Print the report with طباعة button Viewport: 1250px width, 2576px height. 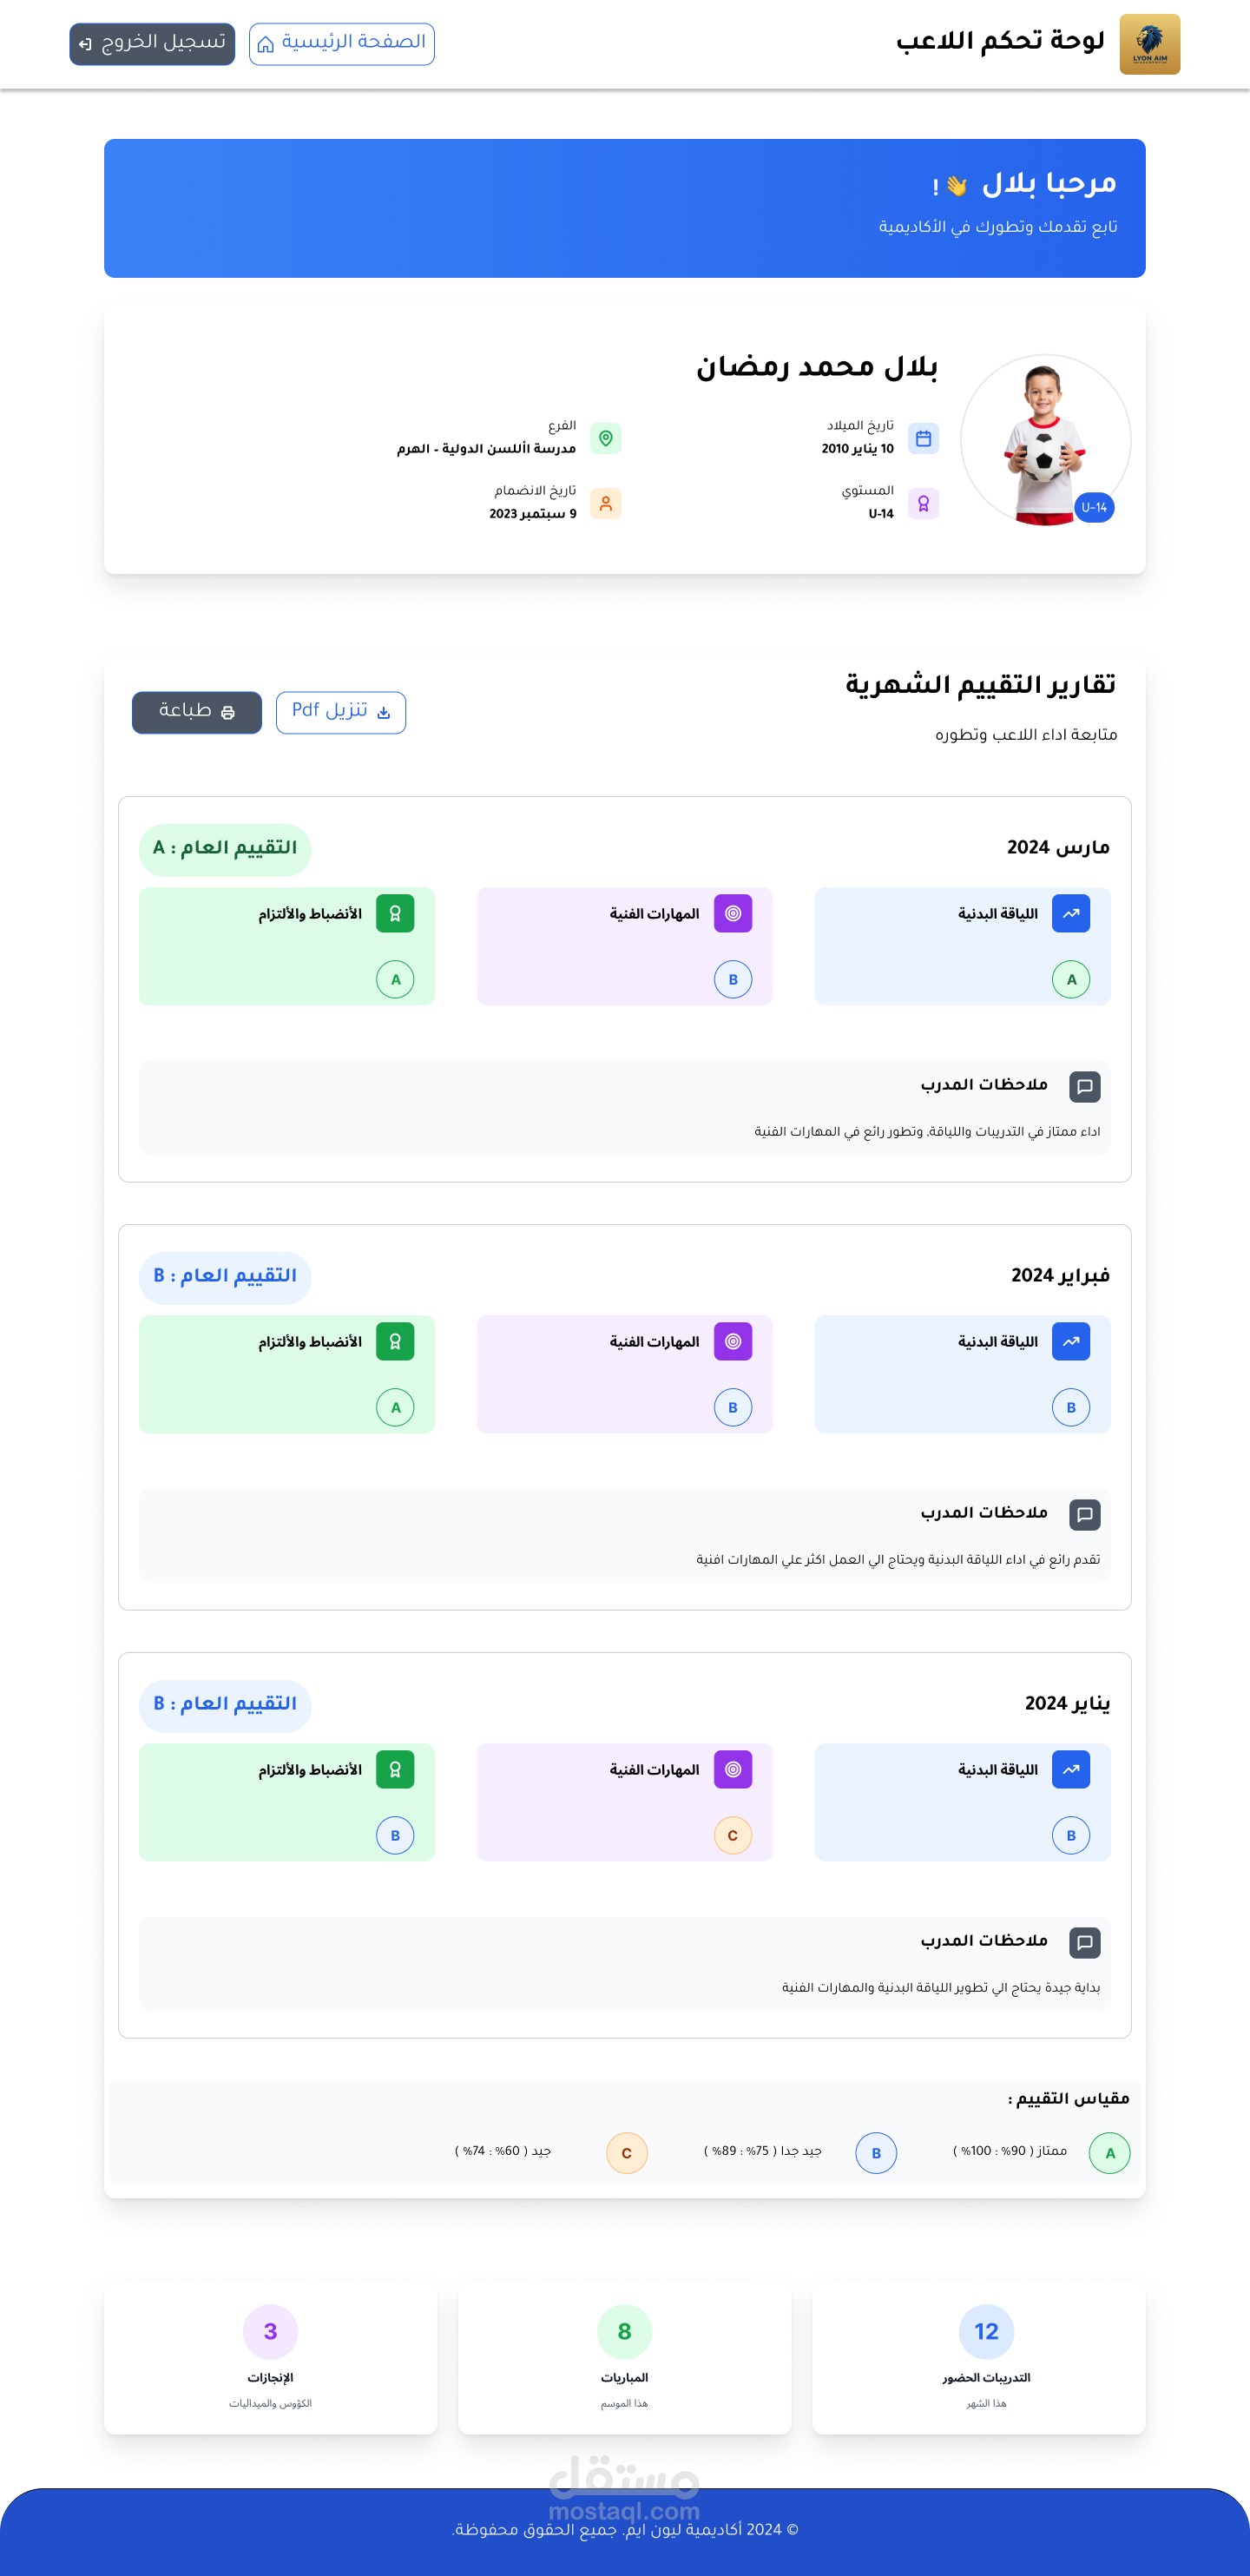[197, 712]
